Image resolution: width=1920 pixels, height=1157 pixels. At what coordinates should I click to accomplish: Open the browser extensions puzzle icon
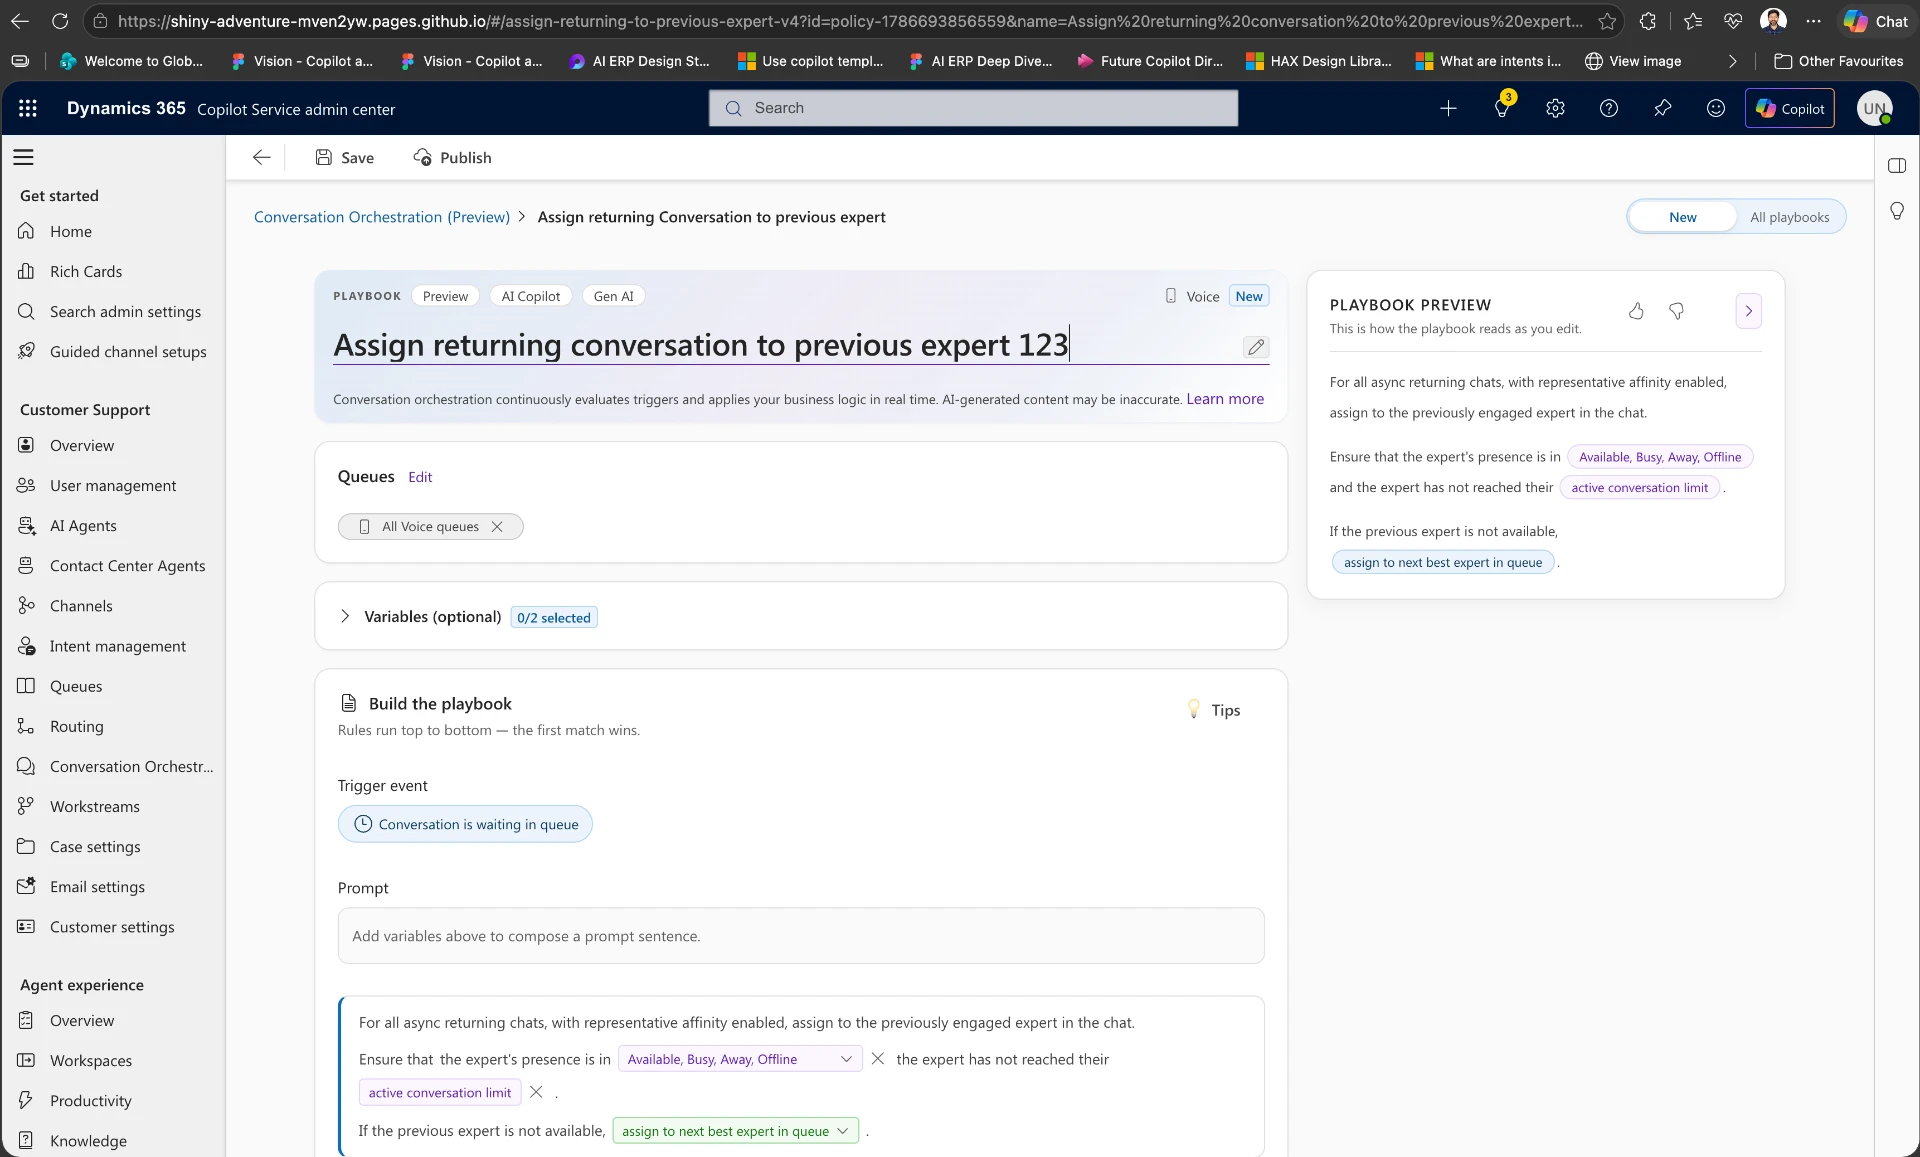pyautogui.click(x=1648, y=21)
